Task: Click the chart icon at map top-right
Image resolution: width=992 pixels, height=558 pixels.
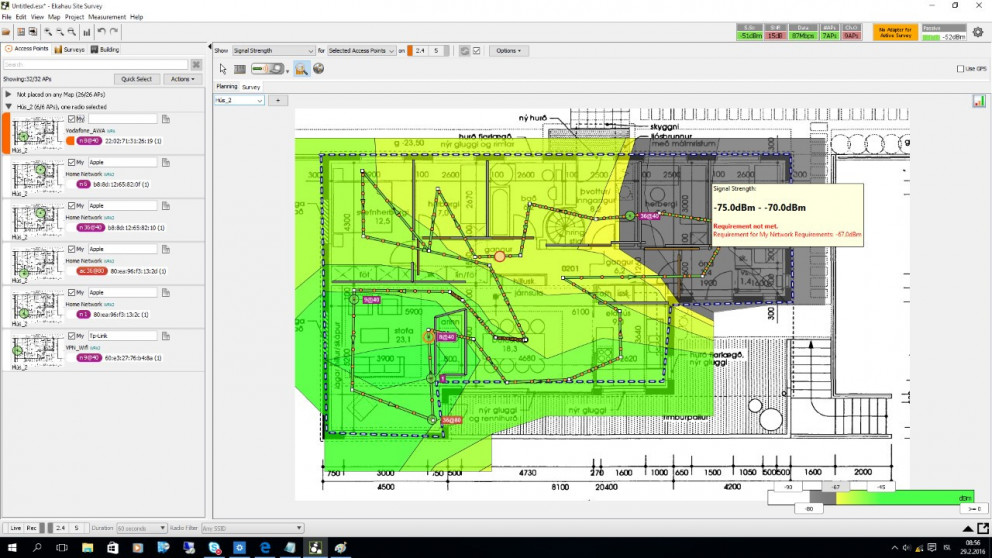Action: [978, 101]
